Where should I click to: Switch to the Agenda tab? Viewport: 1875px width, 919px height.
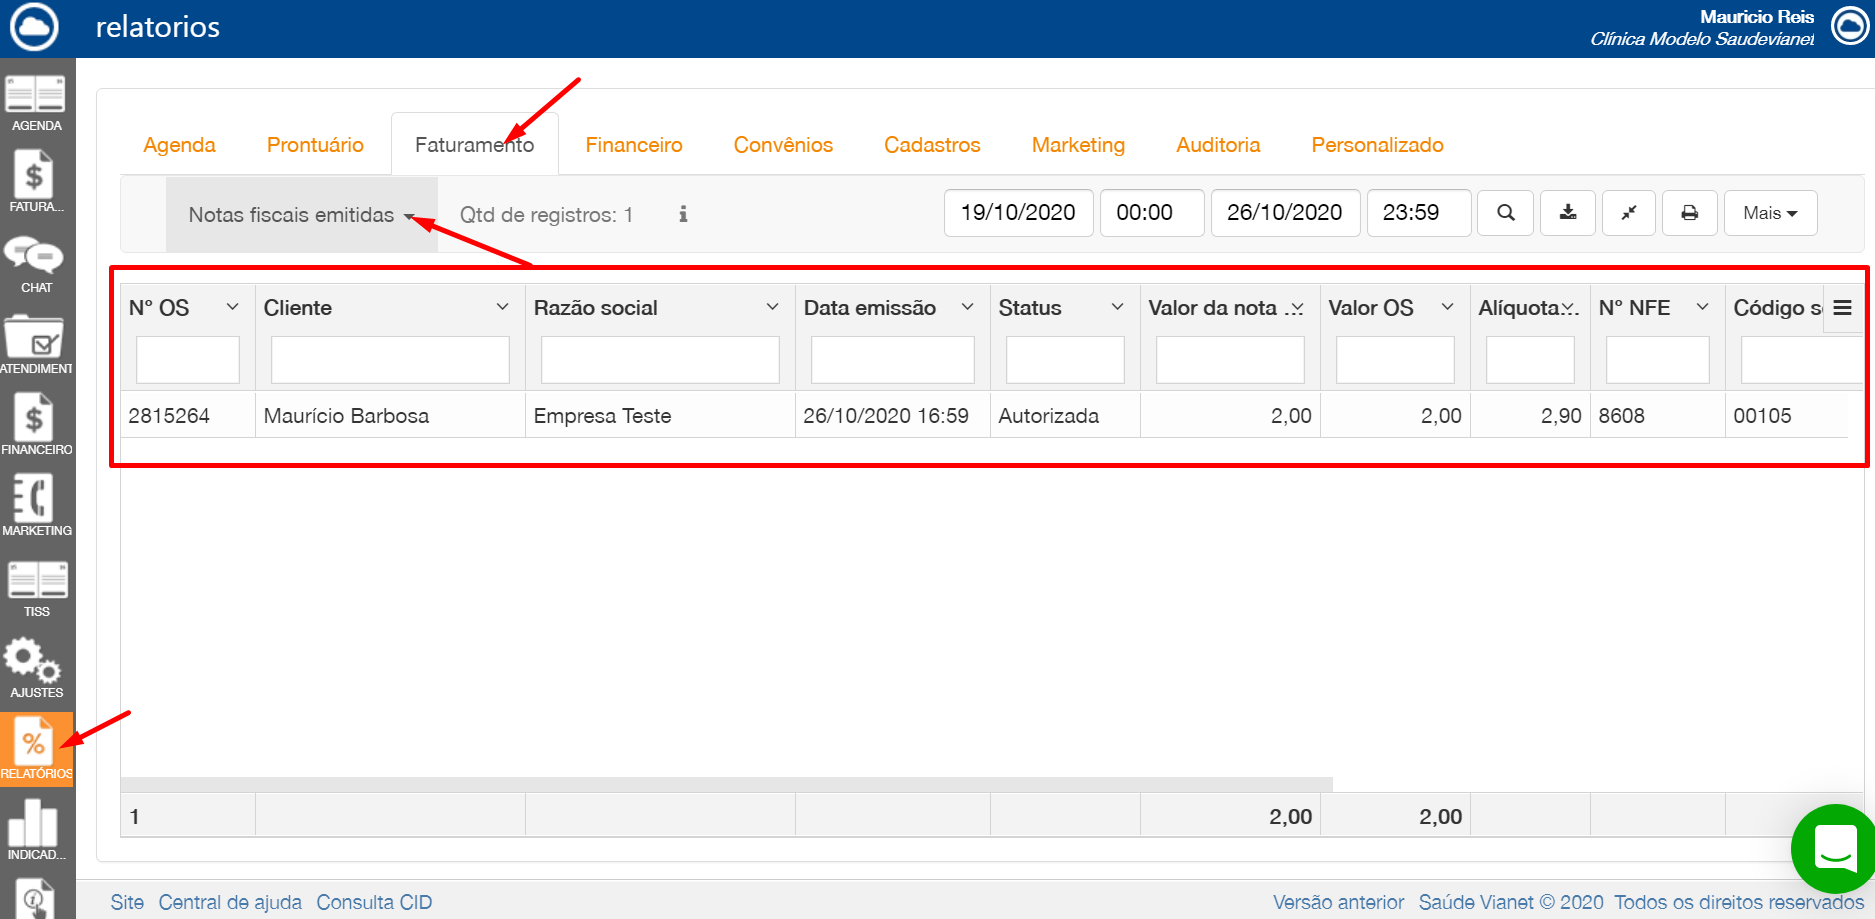pos(179,145)
